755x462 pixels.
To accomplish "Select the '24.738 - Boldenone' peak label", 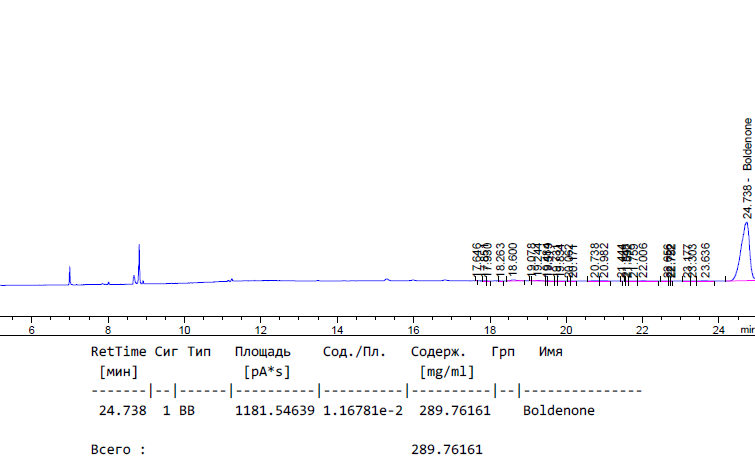I will pyautogui.click(x=747, y=167).
